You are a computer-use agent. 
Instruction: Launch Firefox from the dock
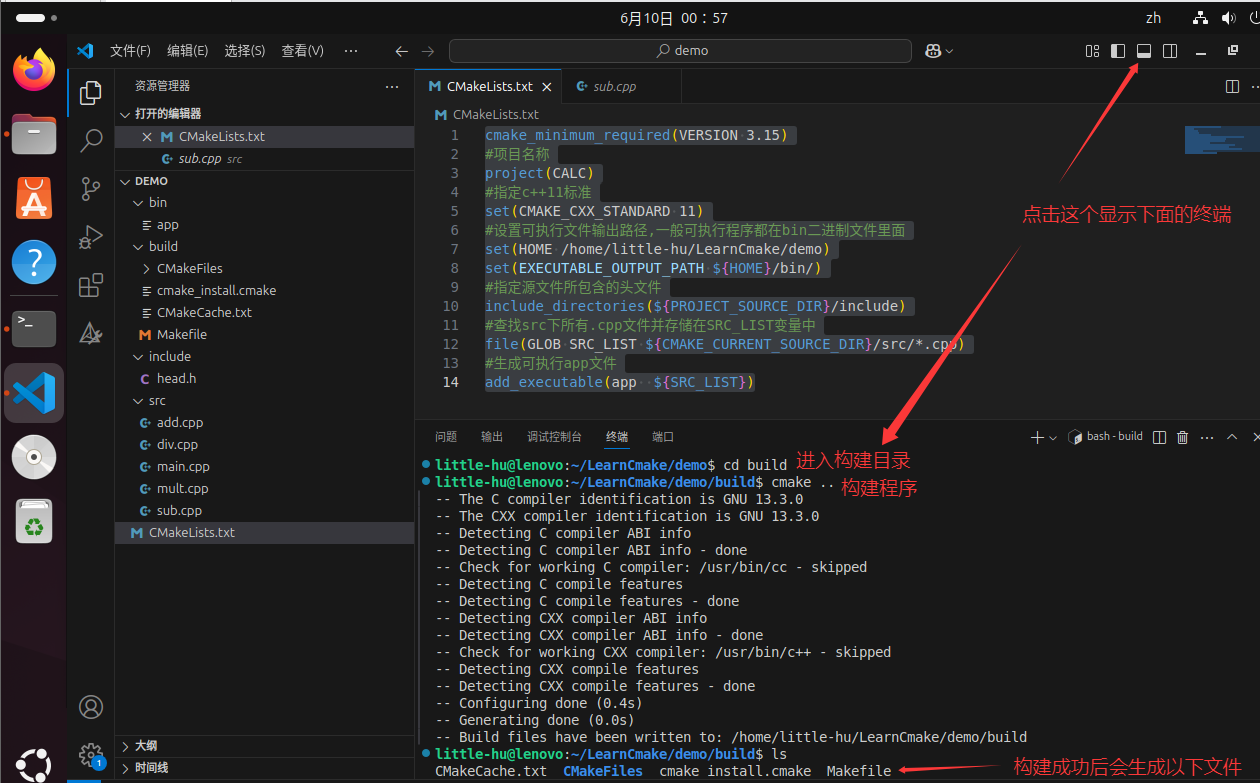coord(33,71)
